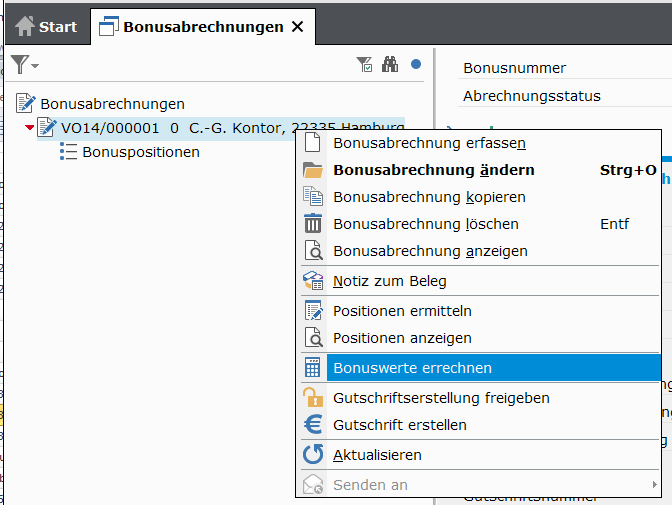
Task: Click the trash icon for Bonusabrechnung löschen
Action: [313, 224]
